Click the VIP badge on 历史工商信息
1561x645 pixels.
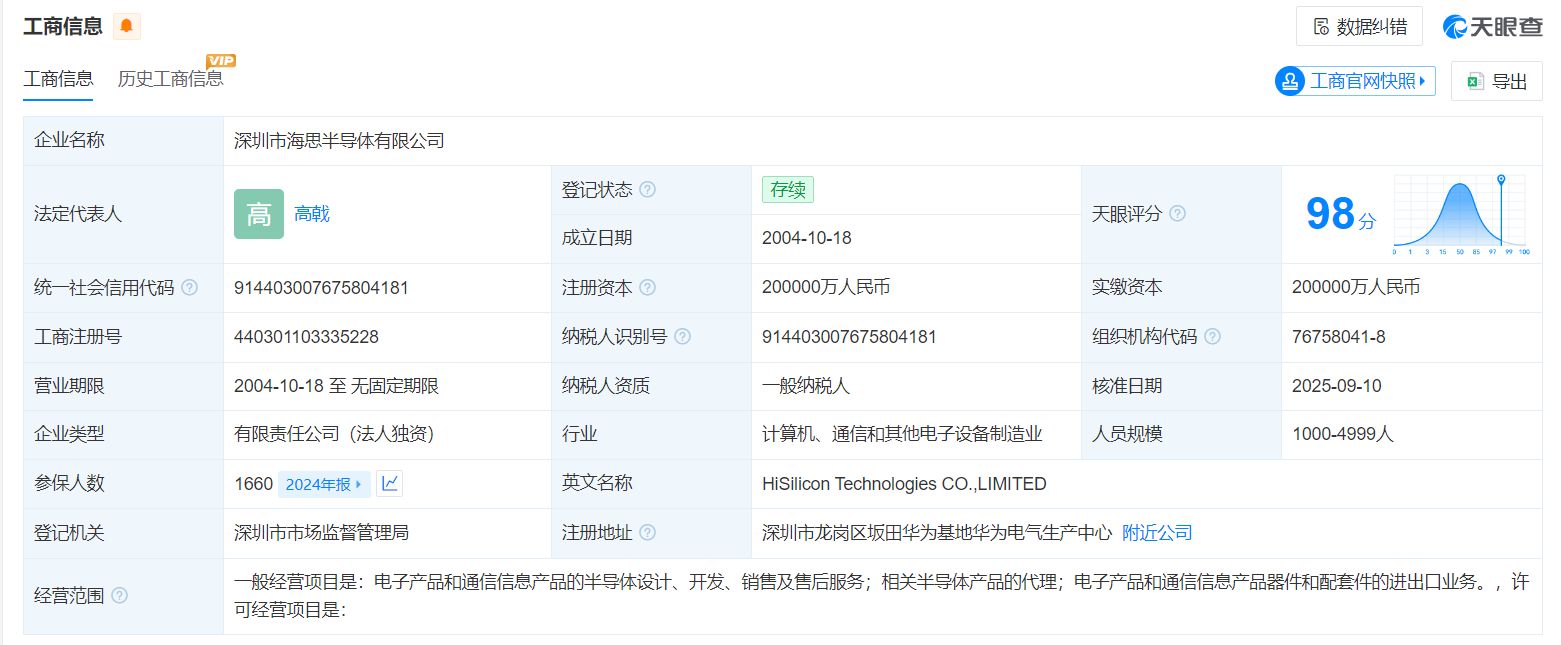pyautogui.click(x=220, y=60)
